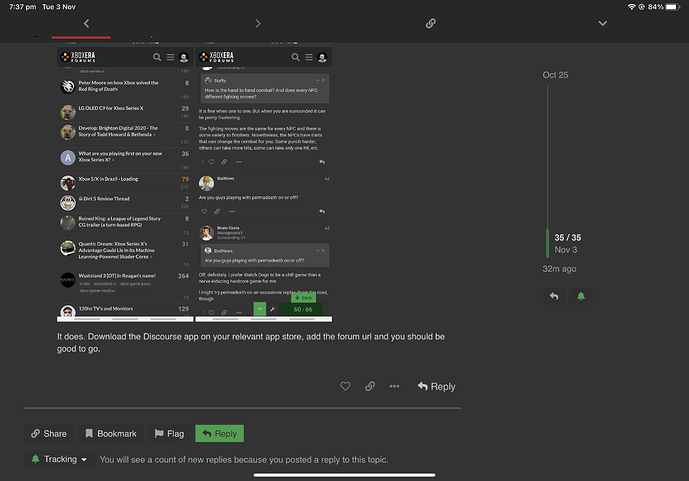The height and width of the screenshot is (481, 689).
Task: Click XboxEra Forums logo in right screenshot
Action: 216,57
